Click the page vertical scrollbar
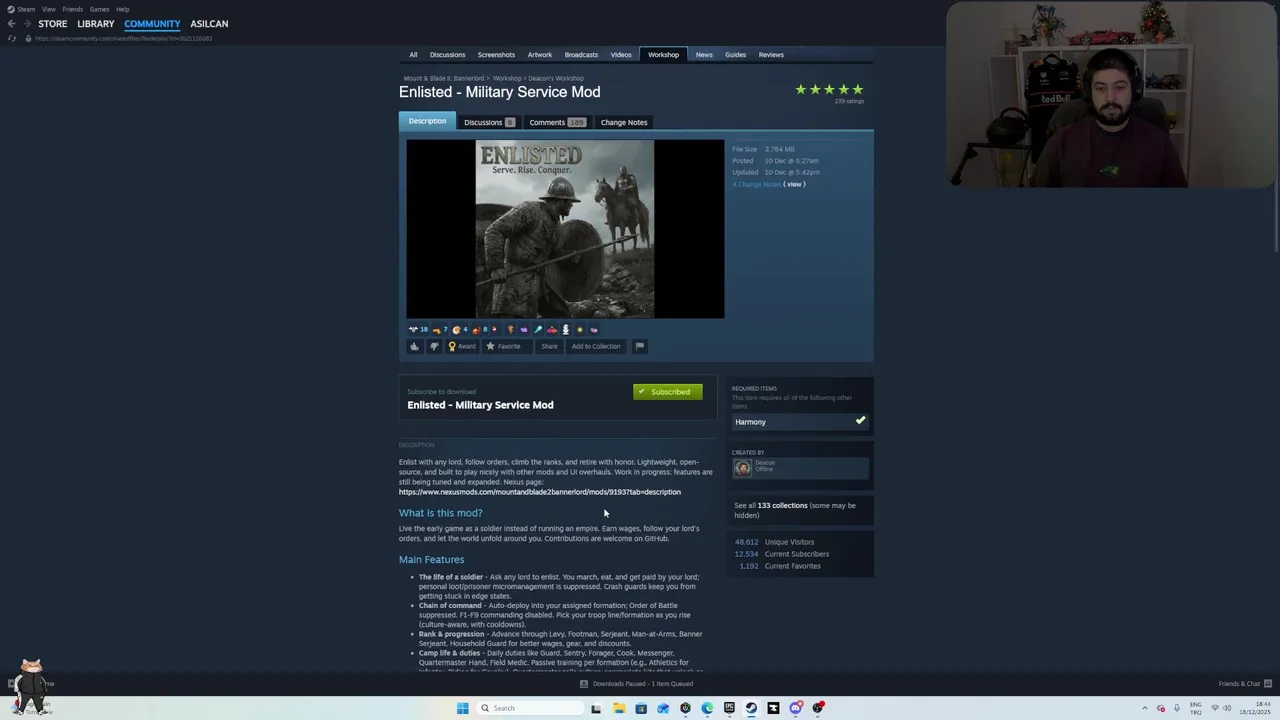This screenshot has height=720, width=1280. 1276,150
